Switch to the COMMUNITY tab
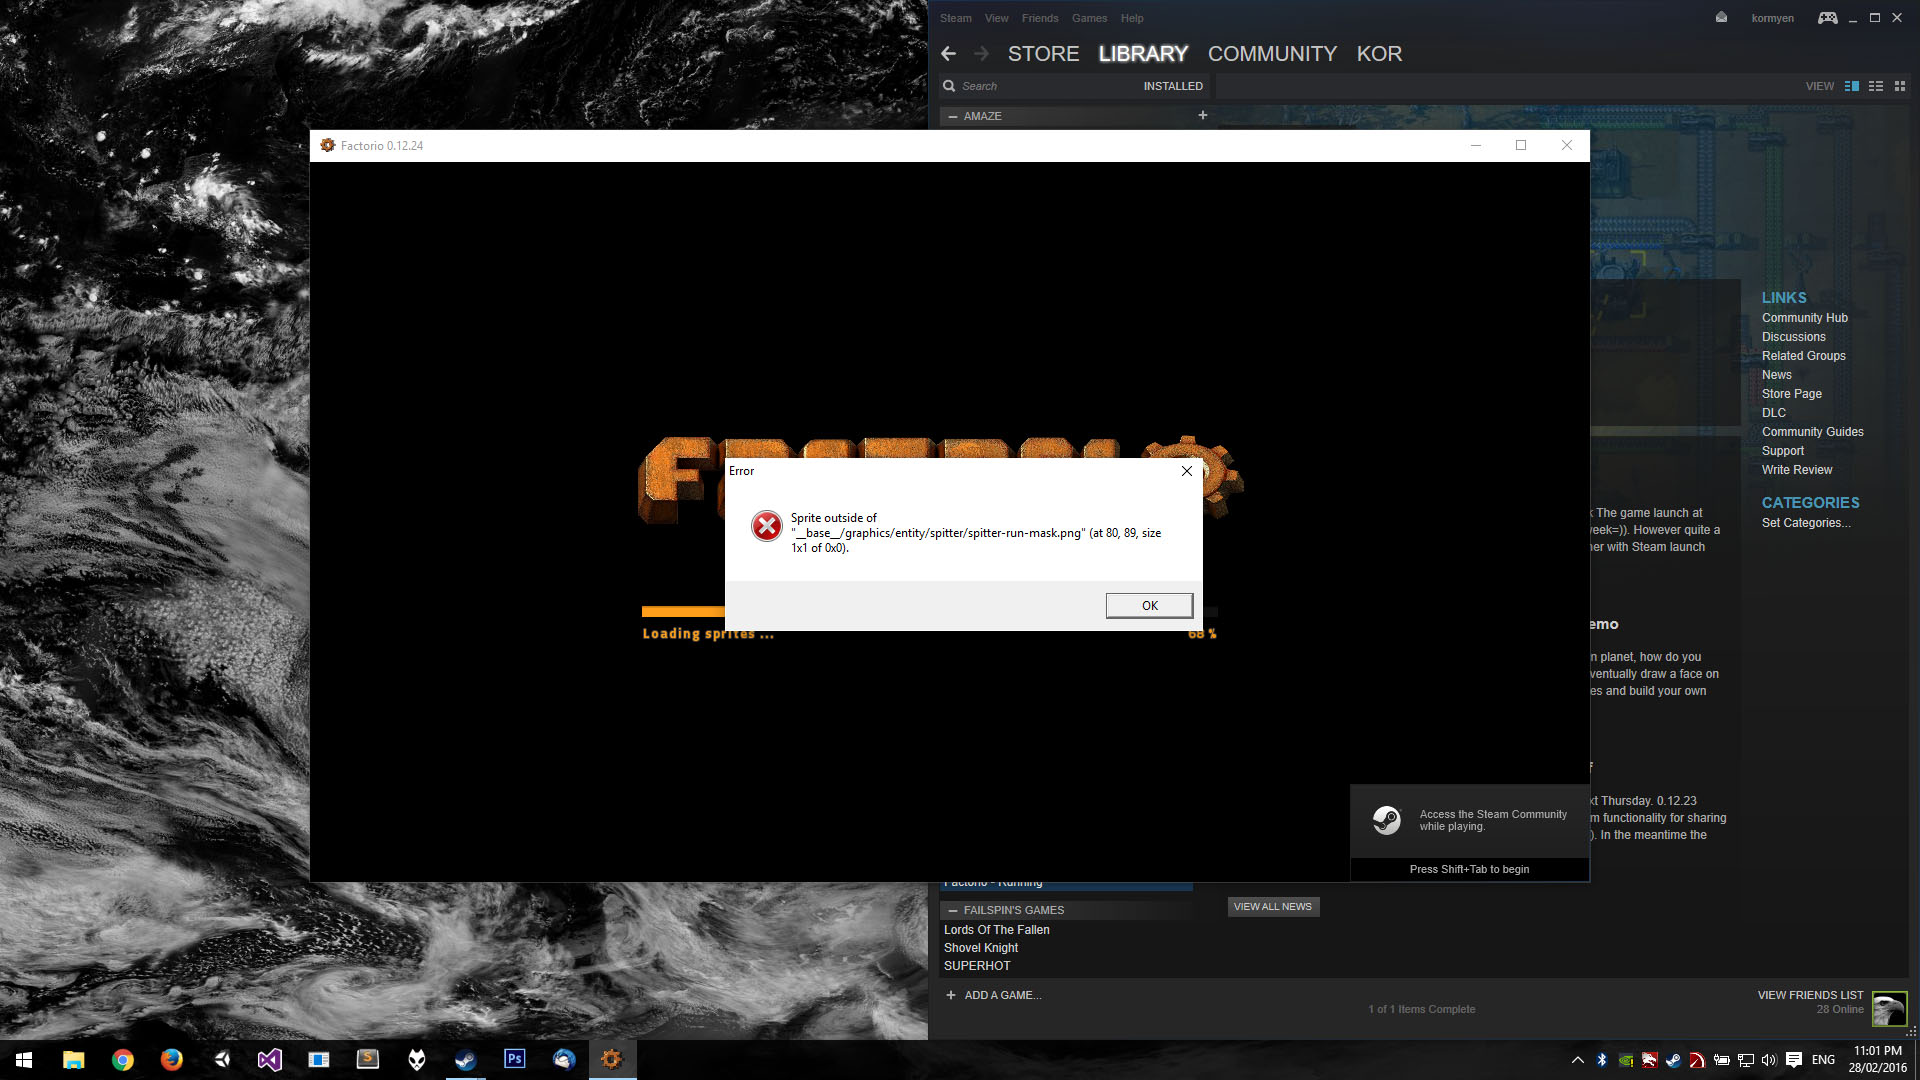The height and width of the screenshot is (1080, 1920). (1272, 54)
